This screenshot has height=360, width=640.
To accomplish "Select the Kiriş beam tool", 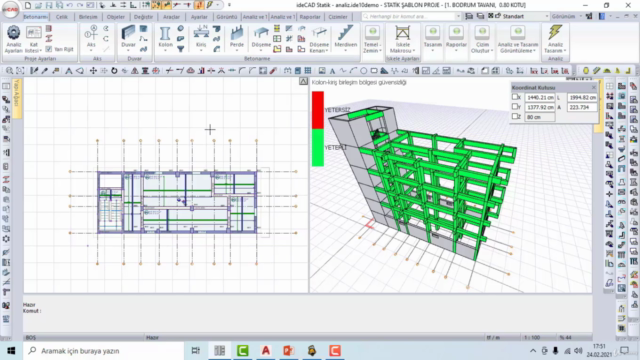I will click(201, 39).
